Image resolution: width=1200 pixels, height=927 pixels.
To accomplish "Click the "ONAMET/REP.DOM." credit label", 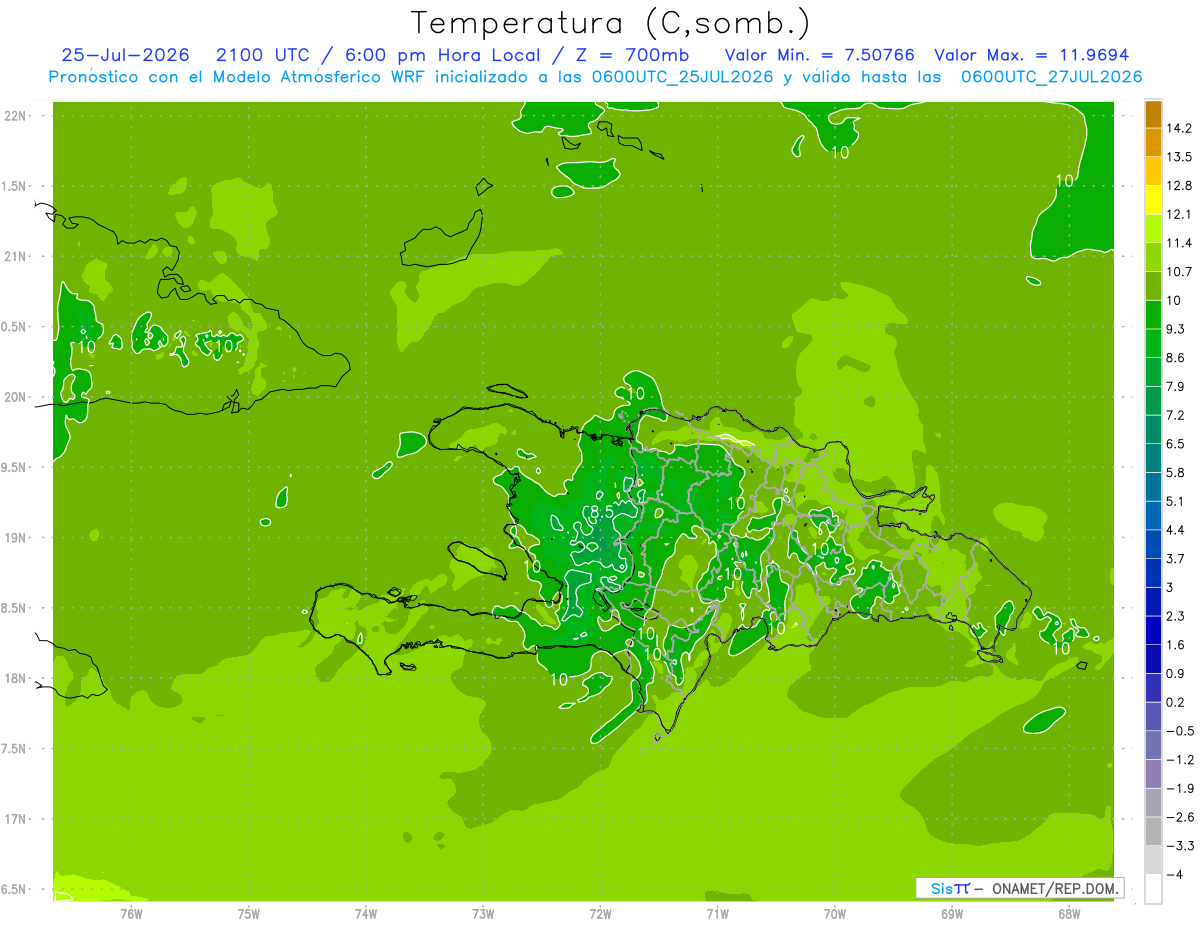I will click(x=1056, y=888).
